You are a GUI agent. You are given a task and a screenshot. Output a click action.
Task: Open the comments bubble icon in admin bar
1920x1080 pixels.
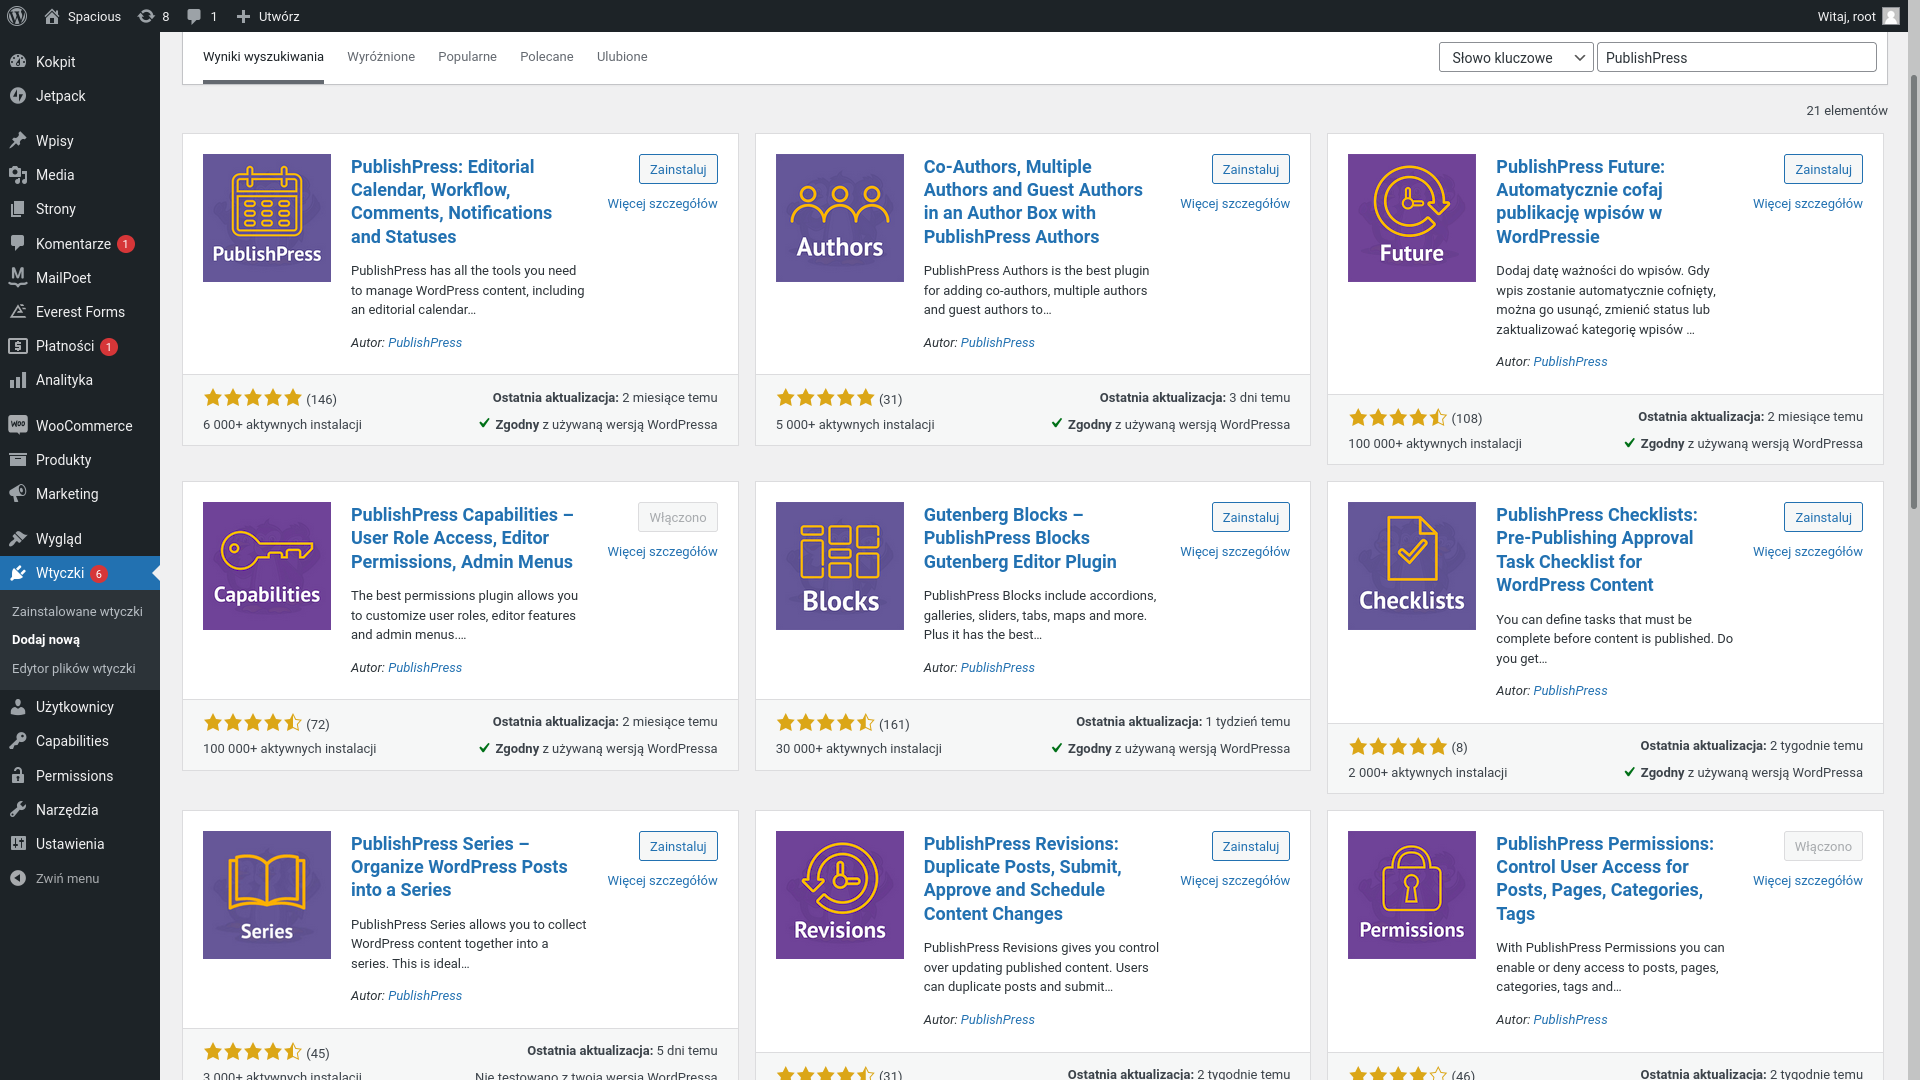tap(194, 16)
